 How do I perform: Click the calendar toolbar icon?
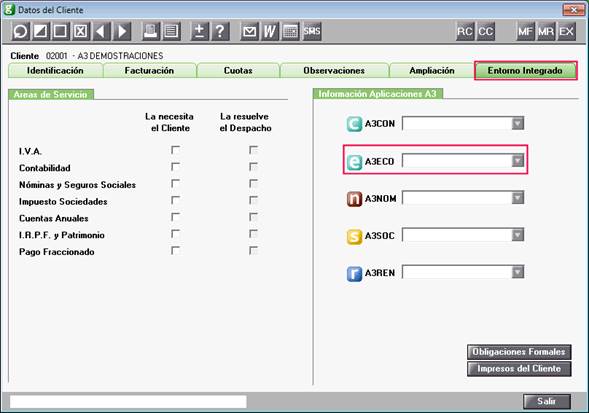(x=290, y=31)
